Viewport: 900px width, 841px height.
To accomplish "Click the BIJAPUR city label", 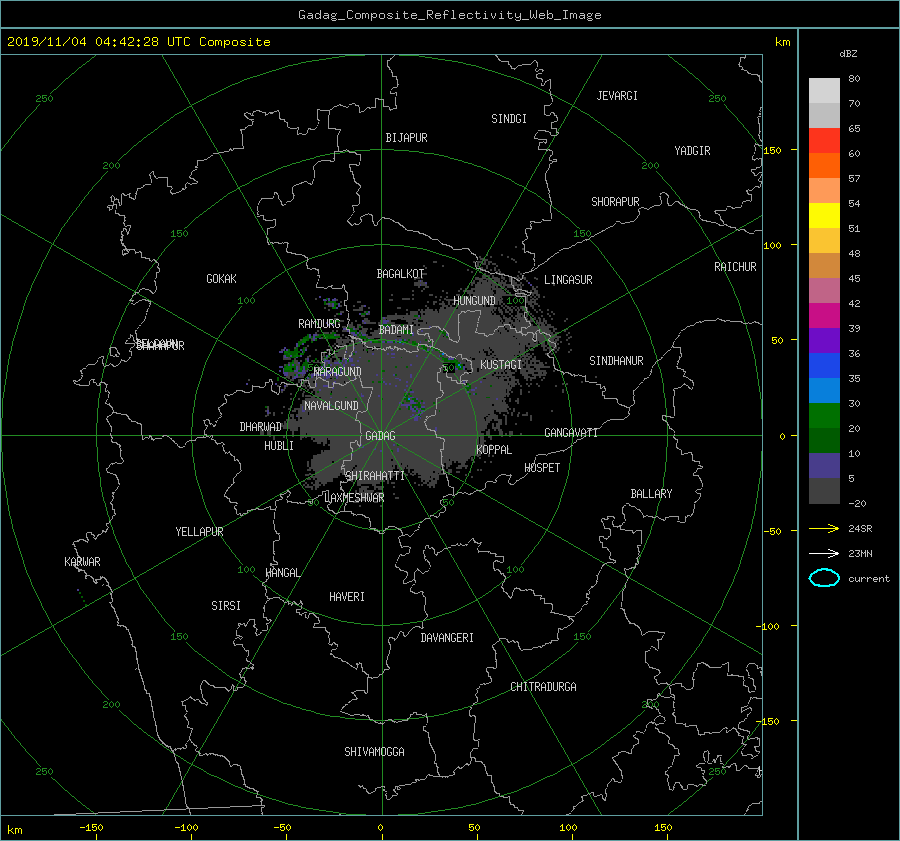I will tap(406, 138).
